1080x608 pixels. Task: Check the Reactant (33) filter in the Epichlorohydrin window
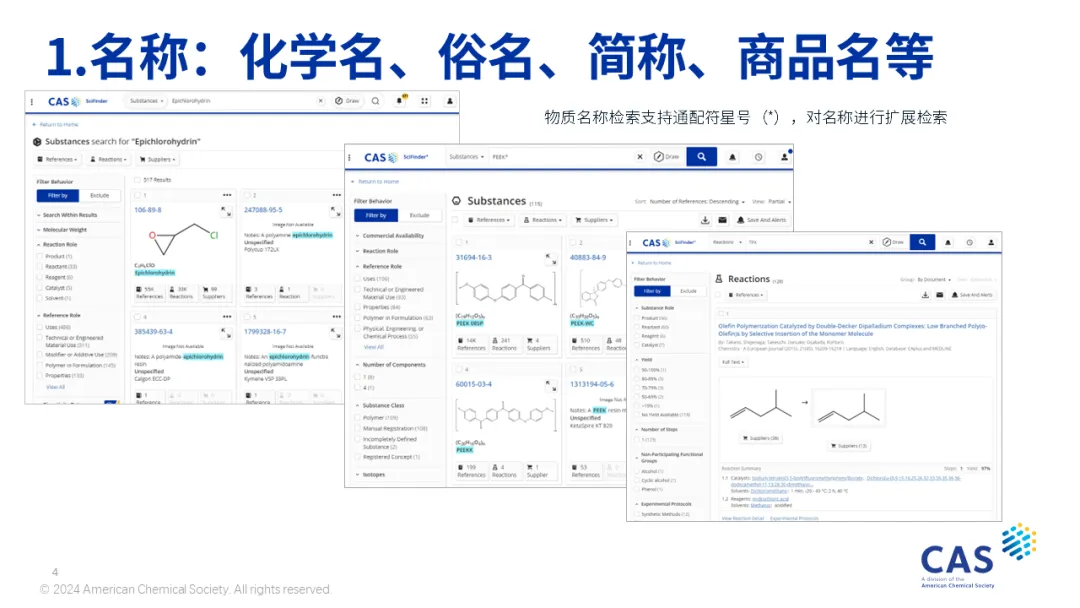[40, 266]
